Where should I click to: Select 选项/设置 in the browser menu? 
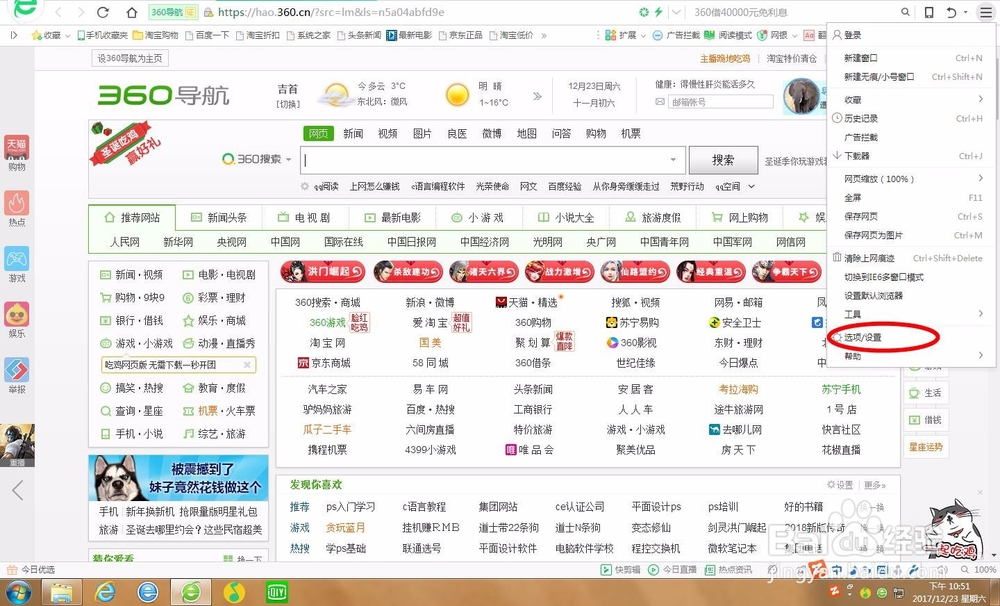coord(863,337)
